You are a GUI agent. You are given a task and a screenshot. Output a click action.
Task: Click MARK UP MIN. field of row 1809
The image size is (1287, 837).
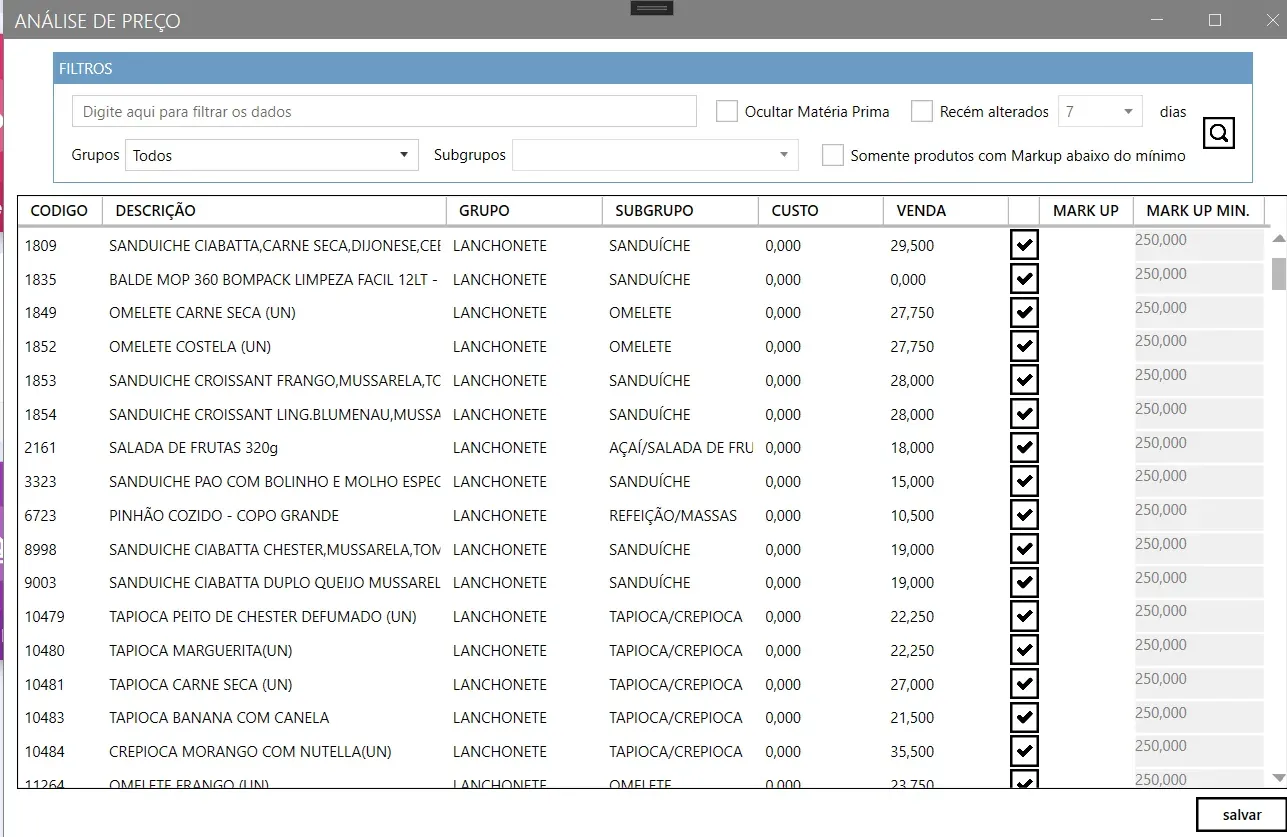click(x=1199, y=245)
